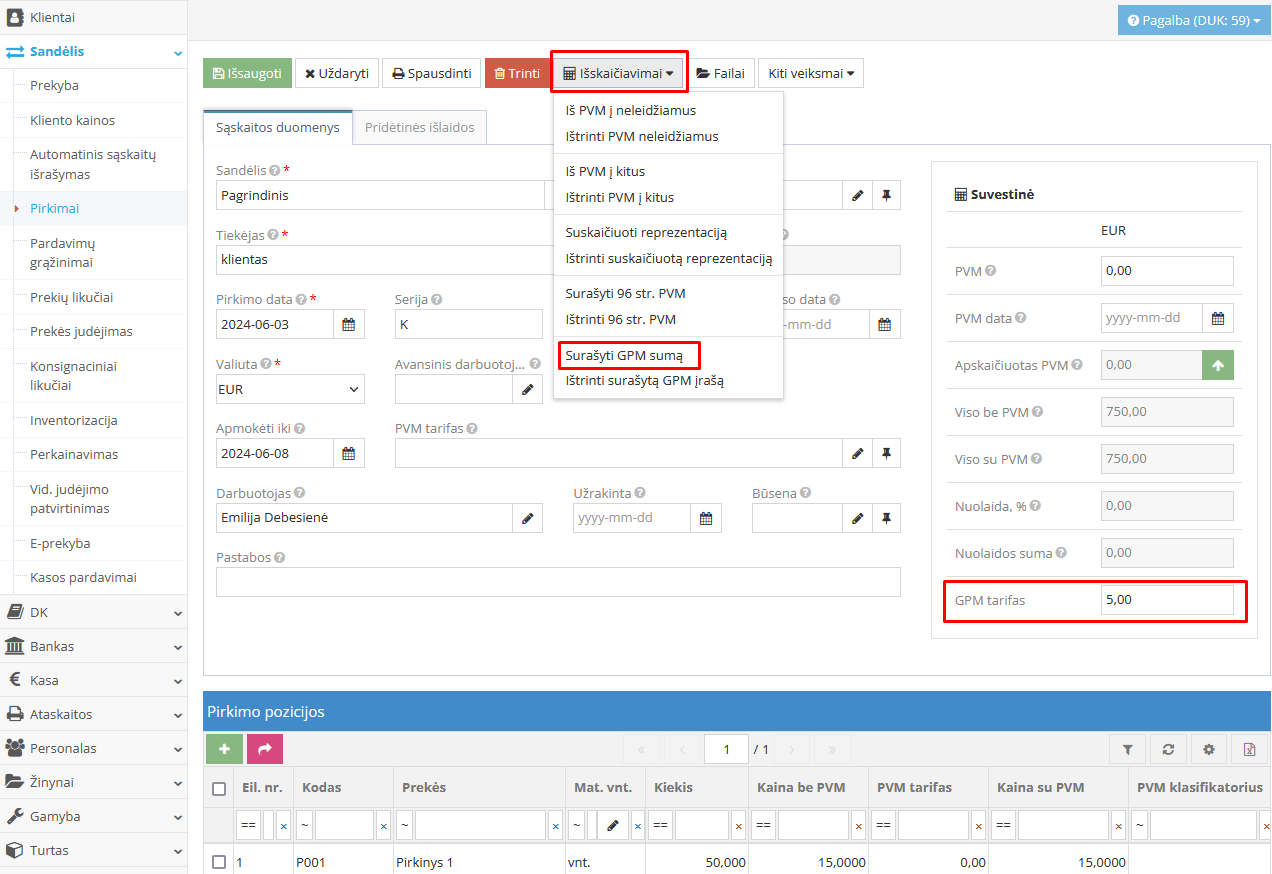Open grid settings gear icon

[x=1208, y=749]
